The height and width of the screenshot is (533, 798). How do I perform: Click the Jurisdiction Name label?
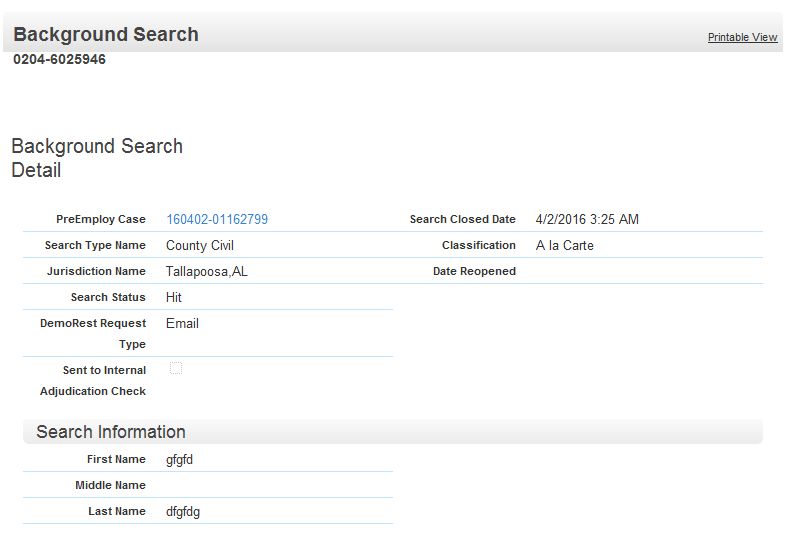(x=96, y=271)
